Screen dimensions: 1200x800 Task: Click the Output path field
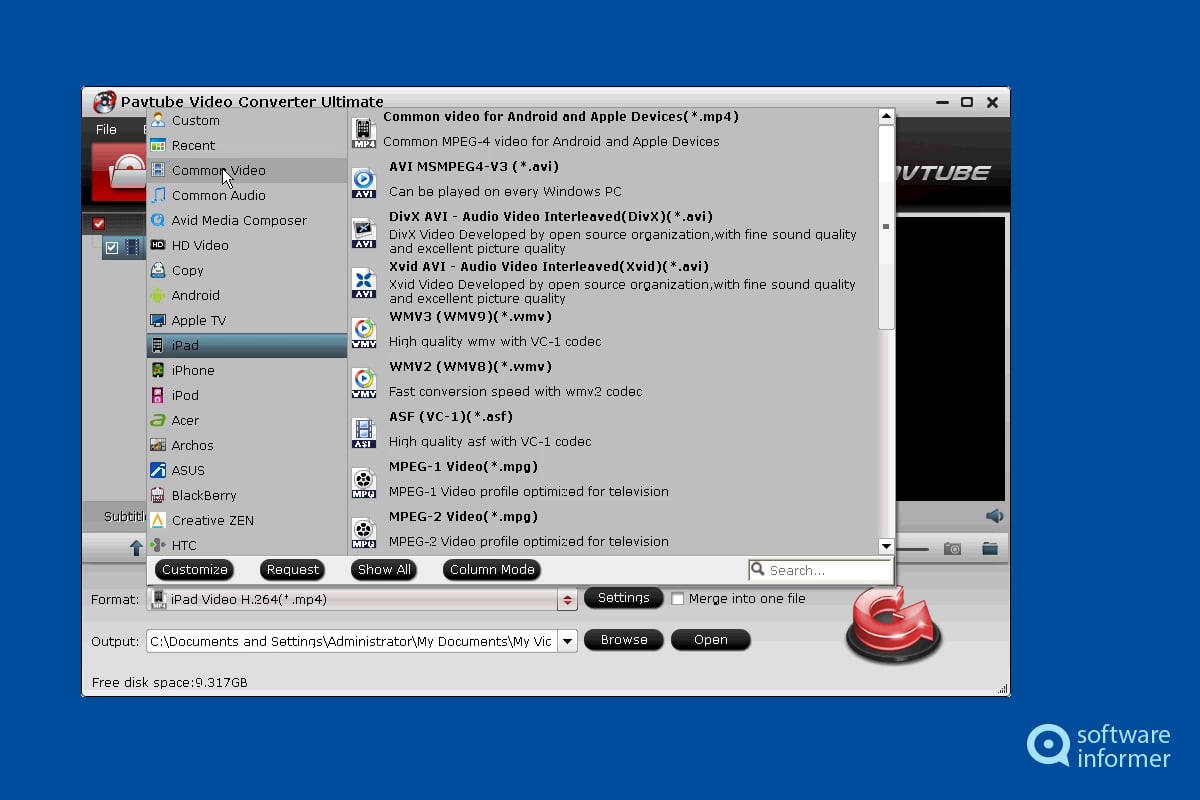(x=352, y=642)
